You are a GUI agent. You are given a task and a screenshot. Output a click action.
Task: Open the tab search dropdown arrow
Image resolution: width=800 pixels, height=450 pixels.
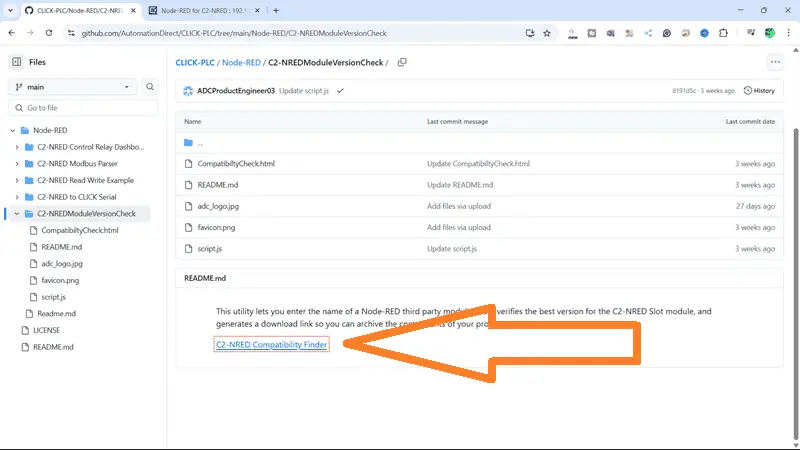point(10,10)
